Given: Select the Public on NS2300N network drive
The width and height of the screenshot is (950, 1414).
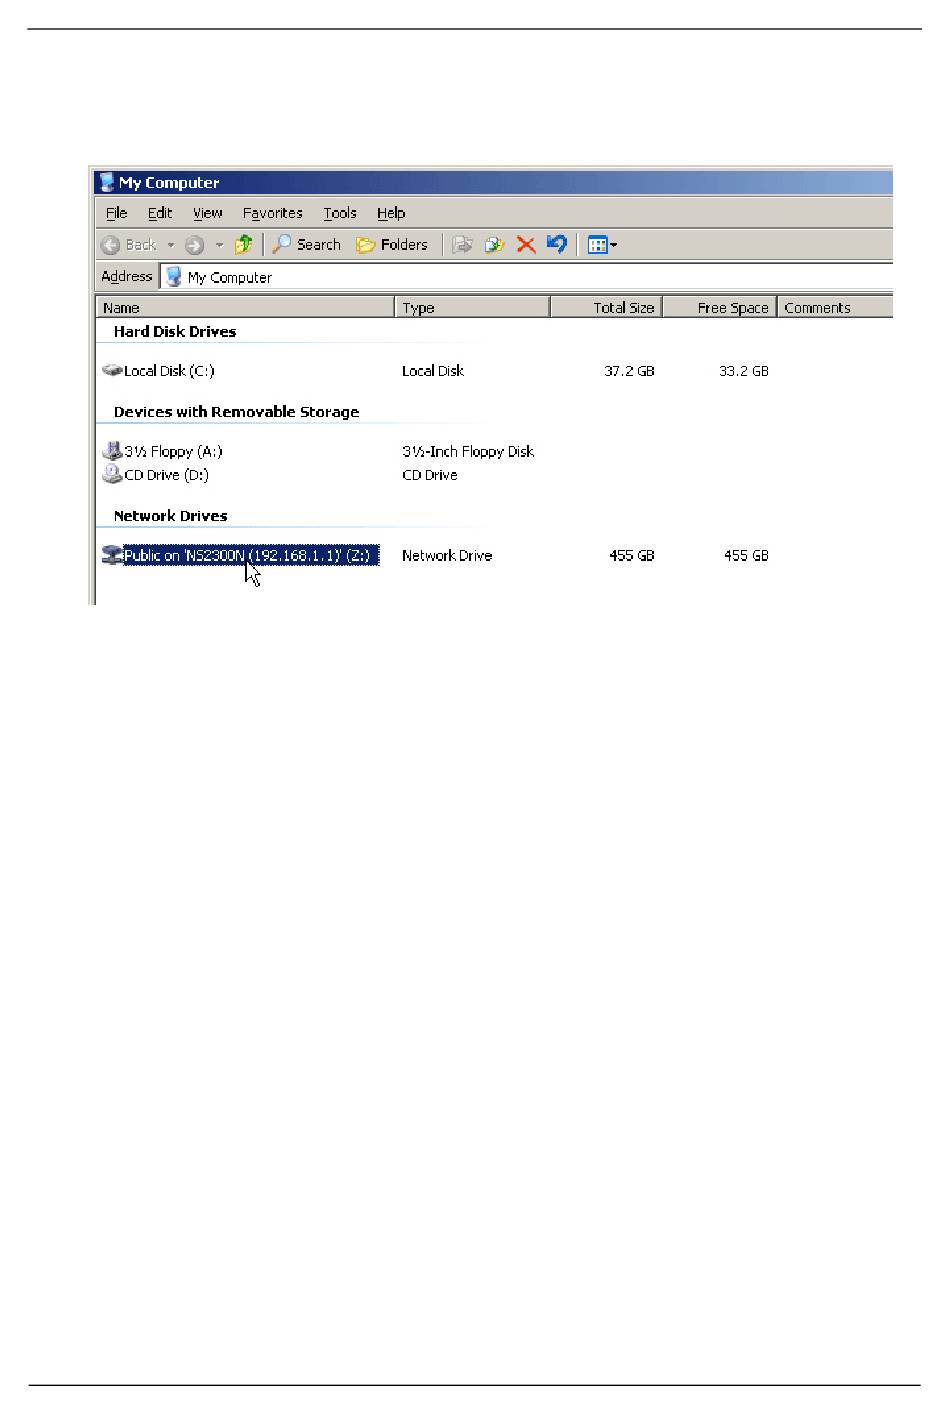Looking at the screenshot, I should point(241,556).
